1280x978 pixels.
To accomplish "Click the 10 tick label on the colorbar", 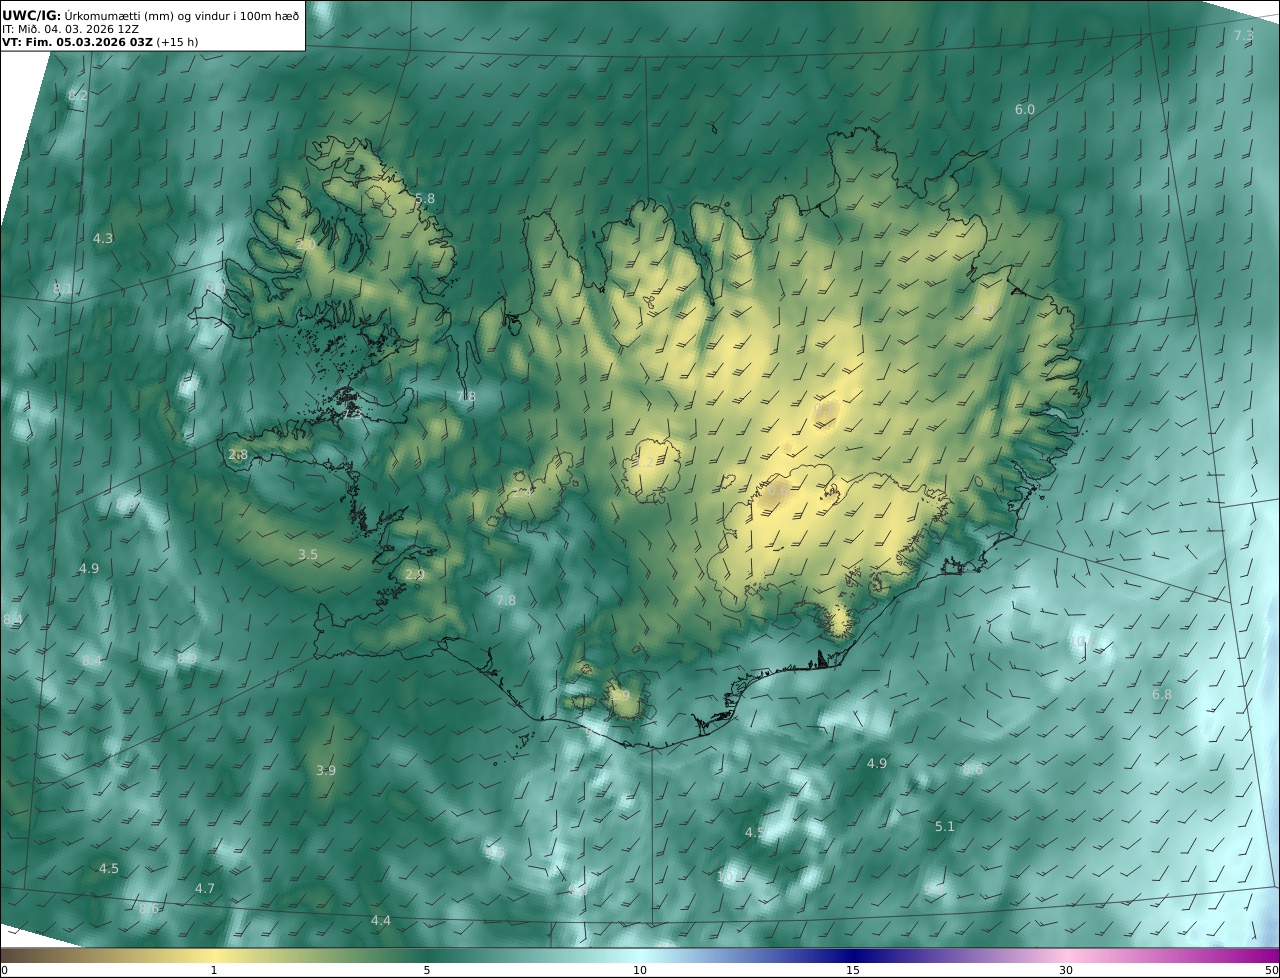I will (x=640, y=970).
